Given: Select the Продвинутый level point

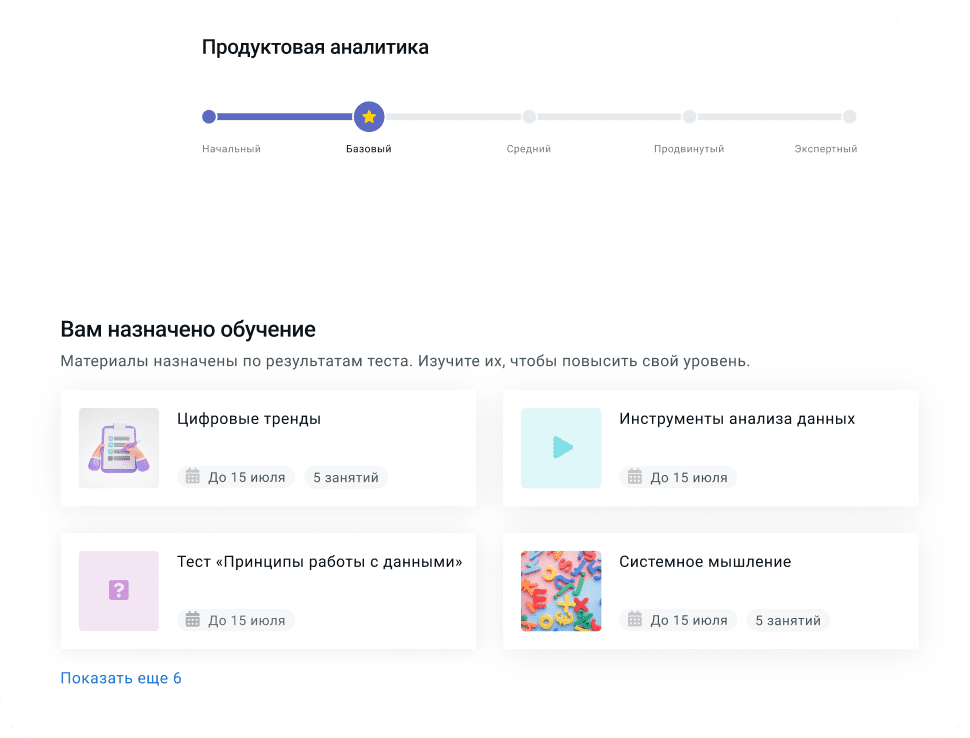Looking at the screenshot, I should pyautogui.click(x=689, y=116).
